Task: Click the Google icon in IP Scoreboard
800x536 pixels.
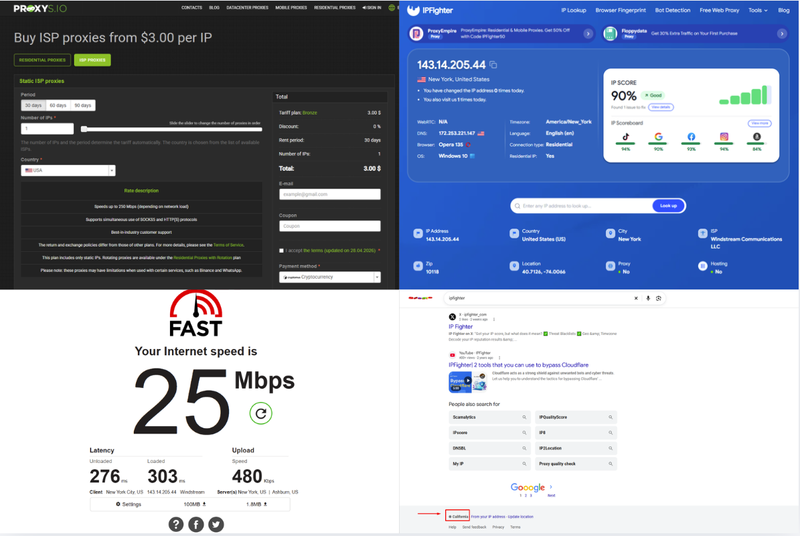Action: (x=659, y=137)
